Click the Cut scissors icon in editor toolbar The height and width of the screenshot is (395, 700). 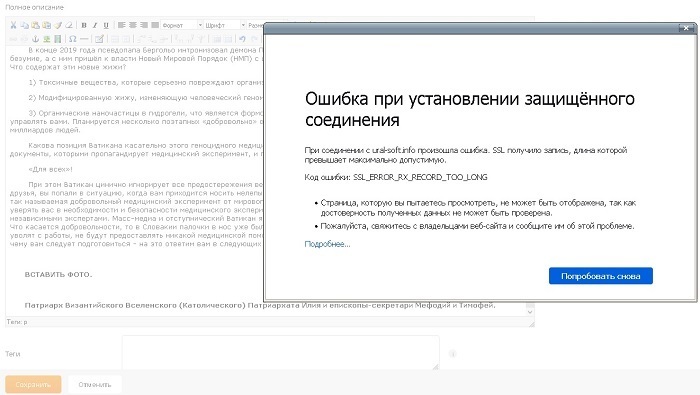pos(13,25)
